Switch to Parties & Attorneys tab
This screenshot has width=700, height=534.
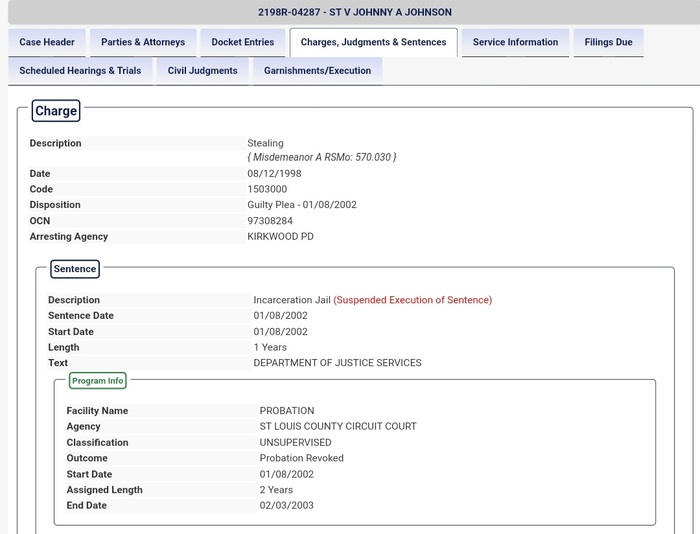[x=143, y=43]
